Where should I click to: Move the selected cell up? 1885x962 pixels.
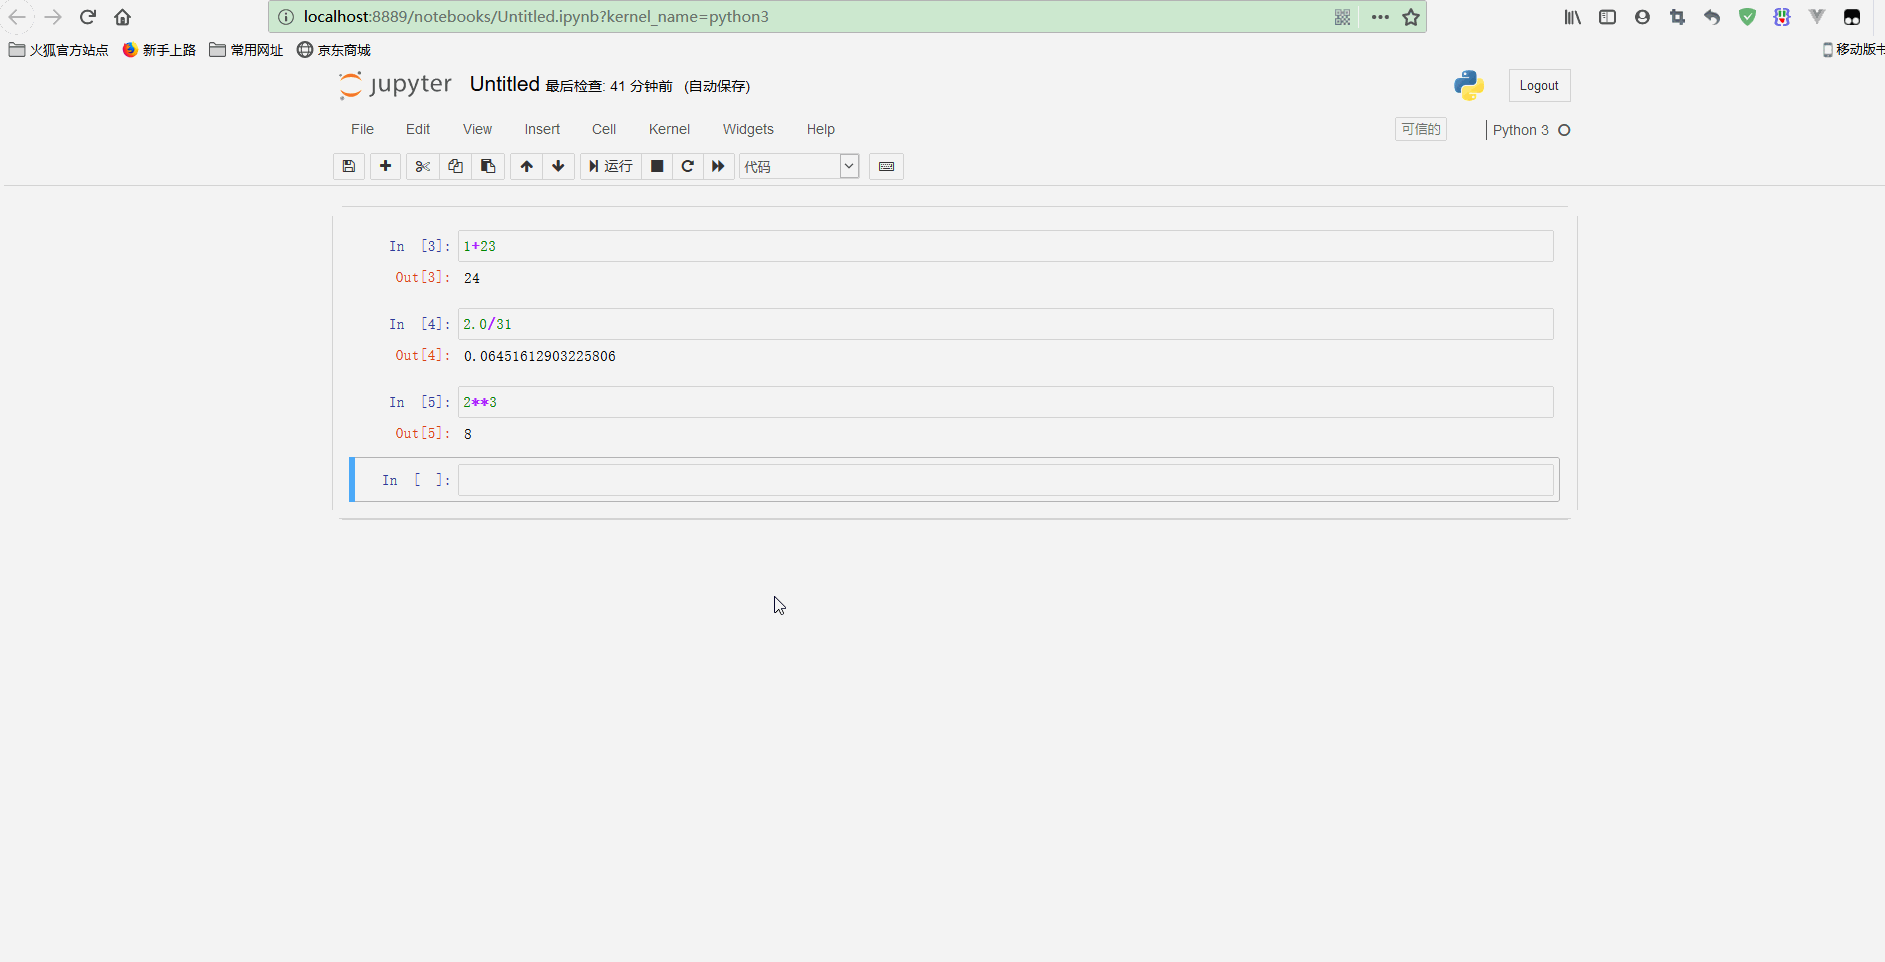[525, 166]
